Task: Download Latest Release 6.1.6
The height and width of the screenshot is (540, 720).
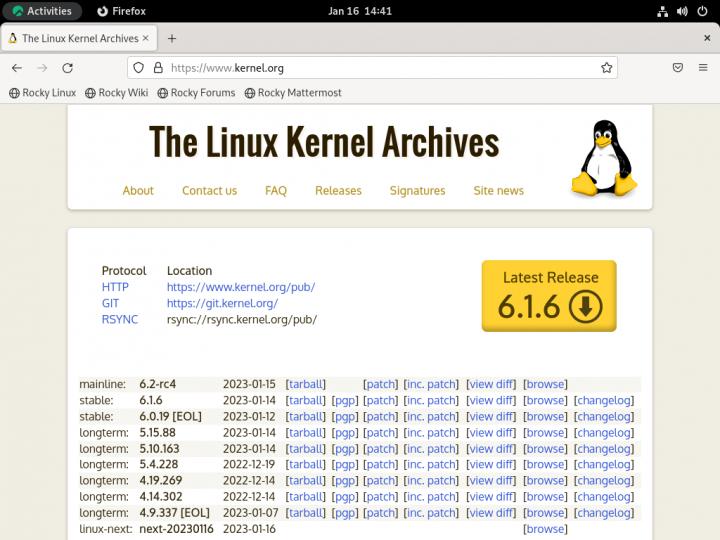Action: [549, 296]
